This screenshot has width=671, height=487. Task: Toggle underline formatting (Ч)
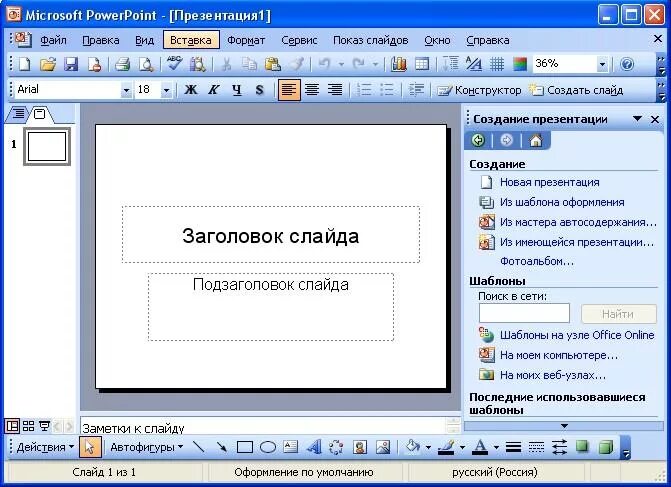coord(237,90)
